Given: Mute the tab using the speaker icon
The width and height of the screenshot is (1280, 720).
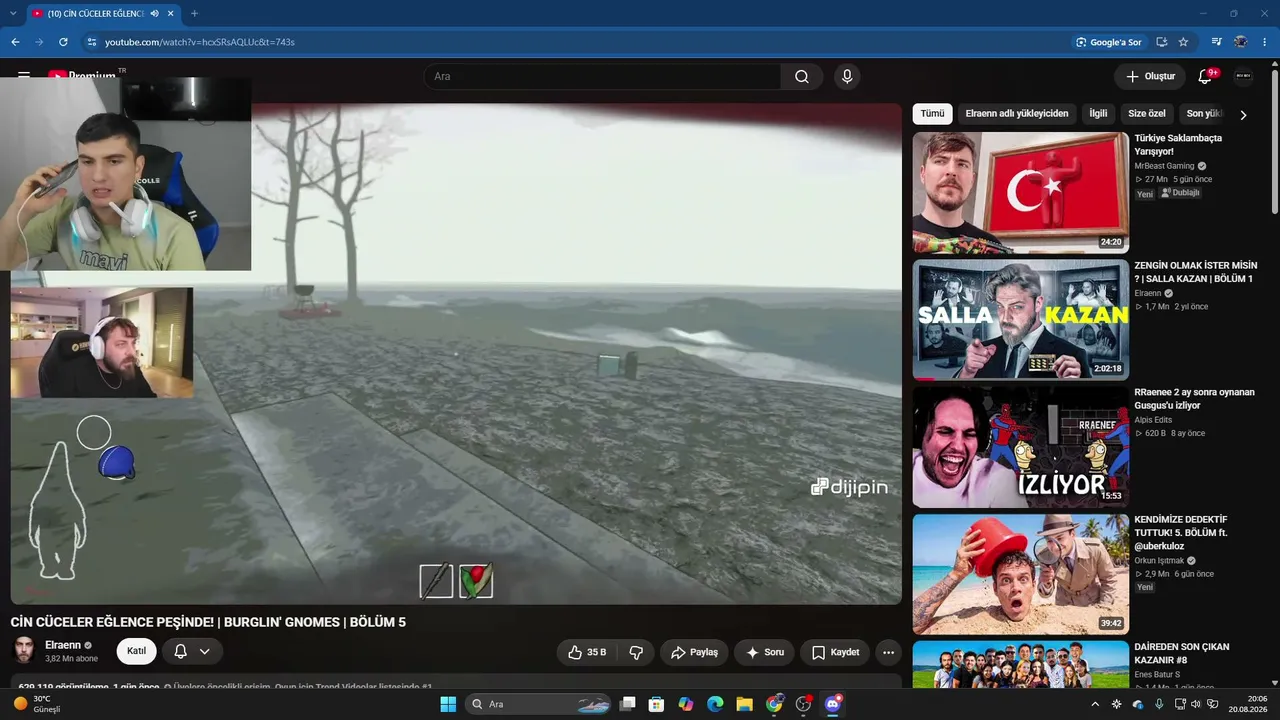Looking at the screenshot, I should (x=155, y=13).
